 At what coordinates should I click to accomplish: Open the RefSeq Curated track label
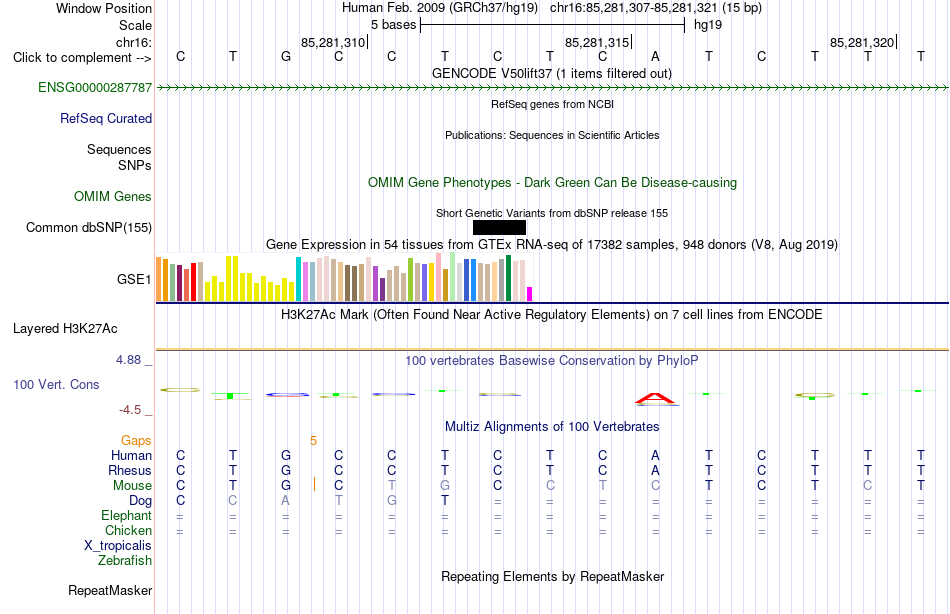tap(106, 118)
